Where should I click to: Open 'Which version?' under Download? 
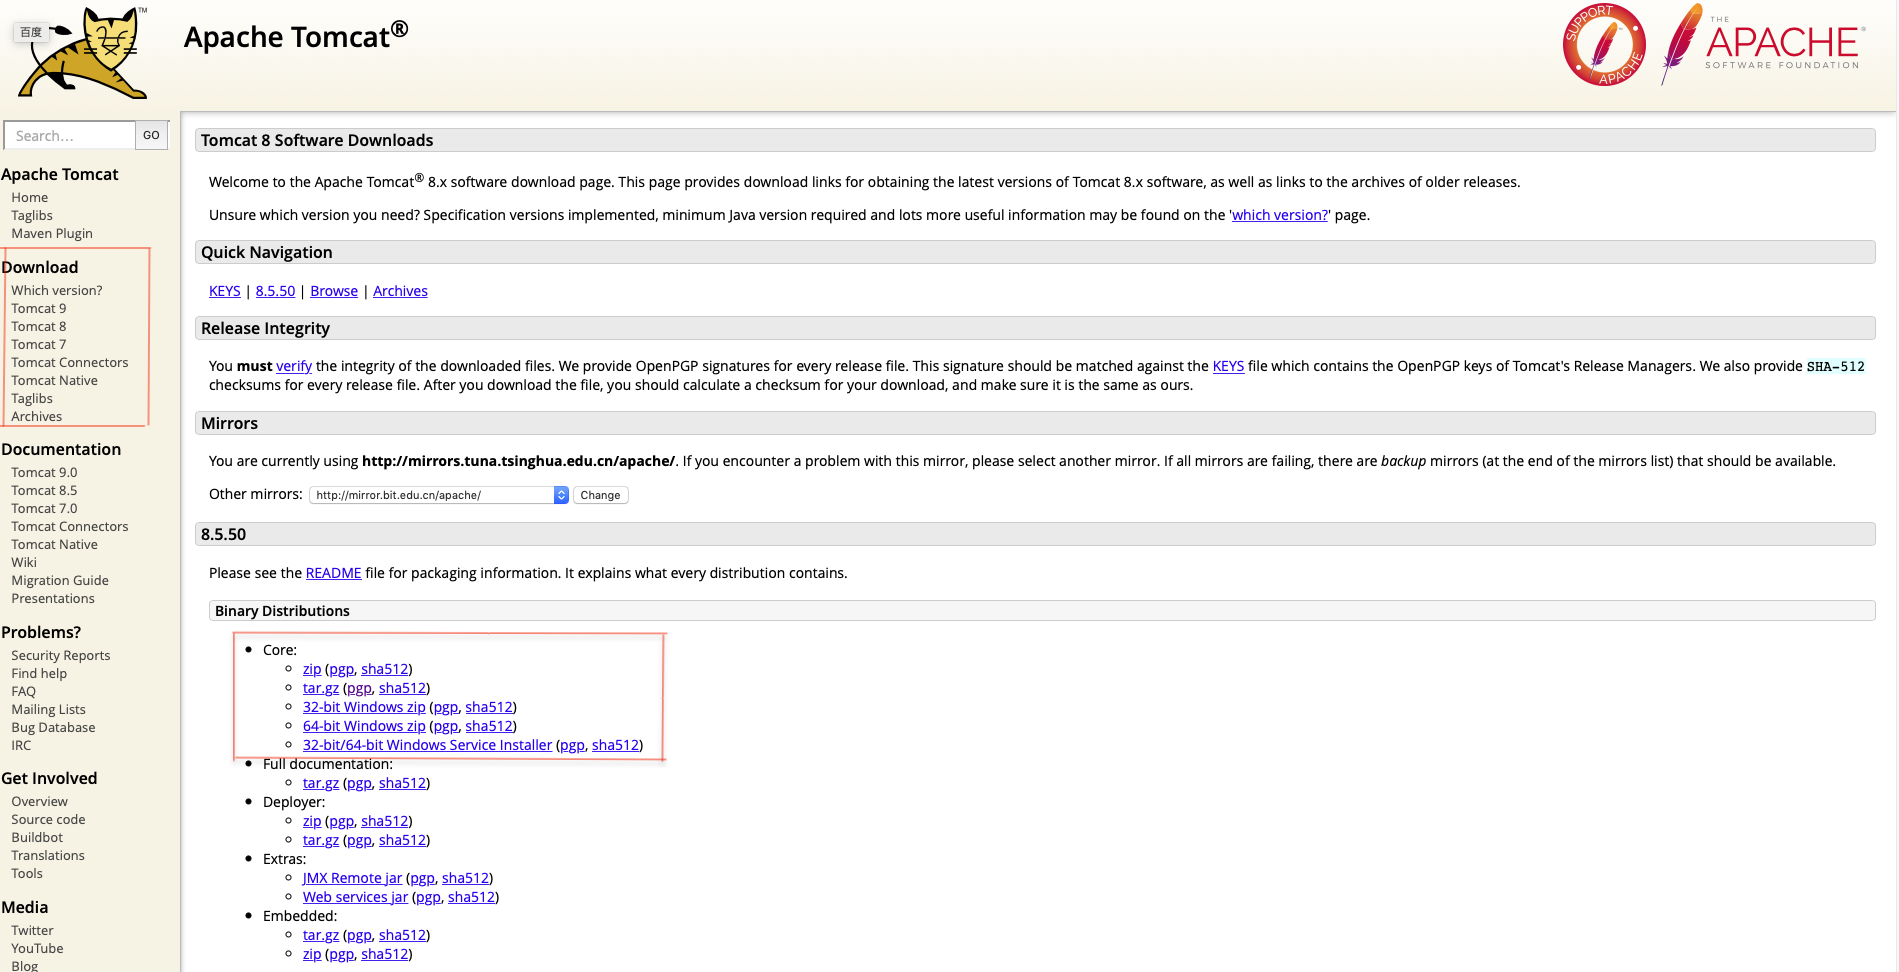click(x=57, y=290)
